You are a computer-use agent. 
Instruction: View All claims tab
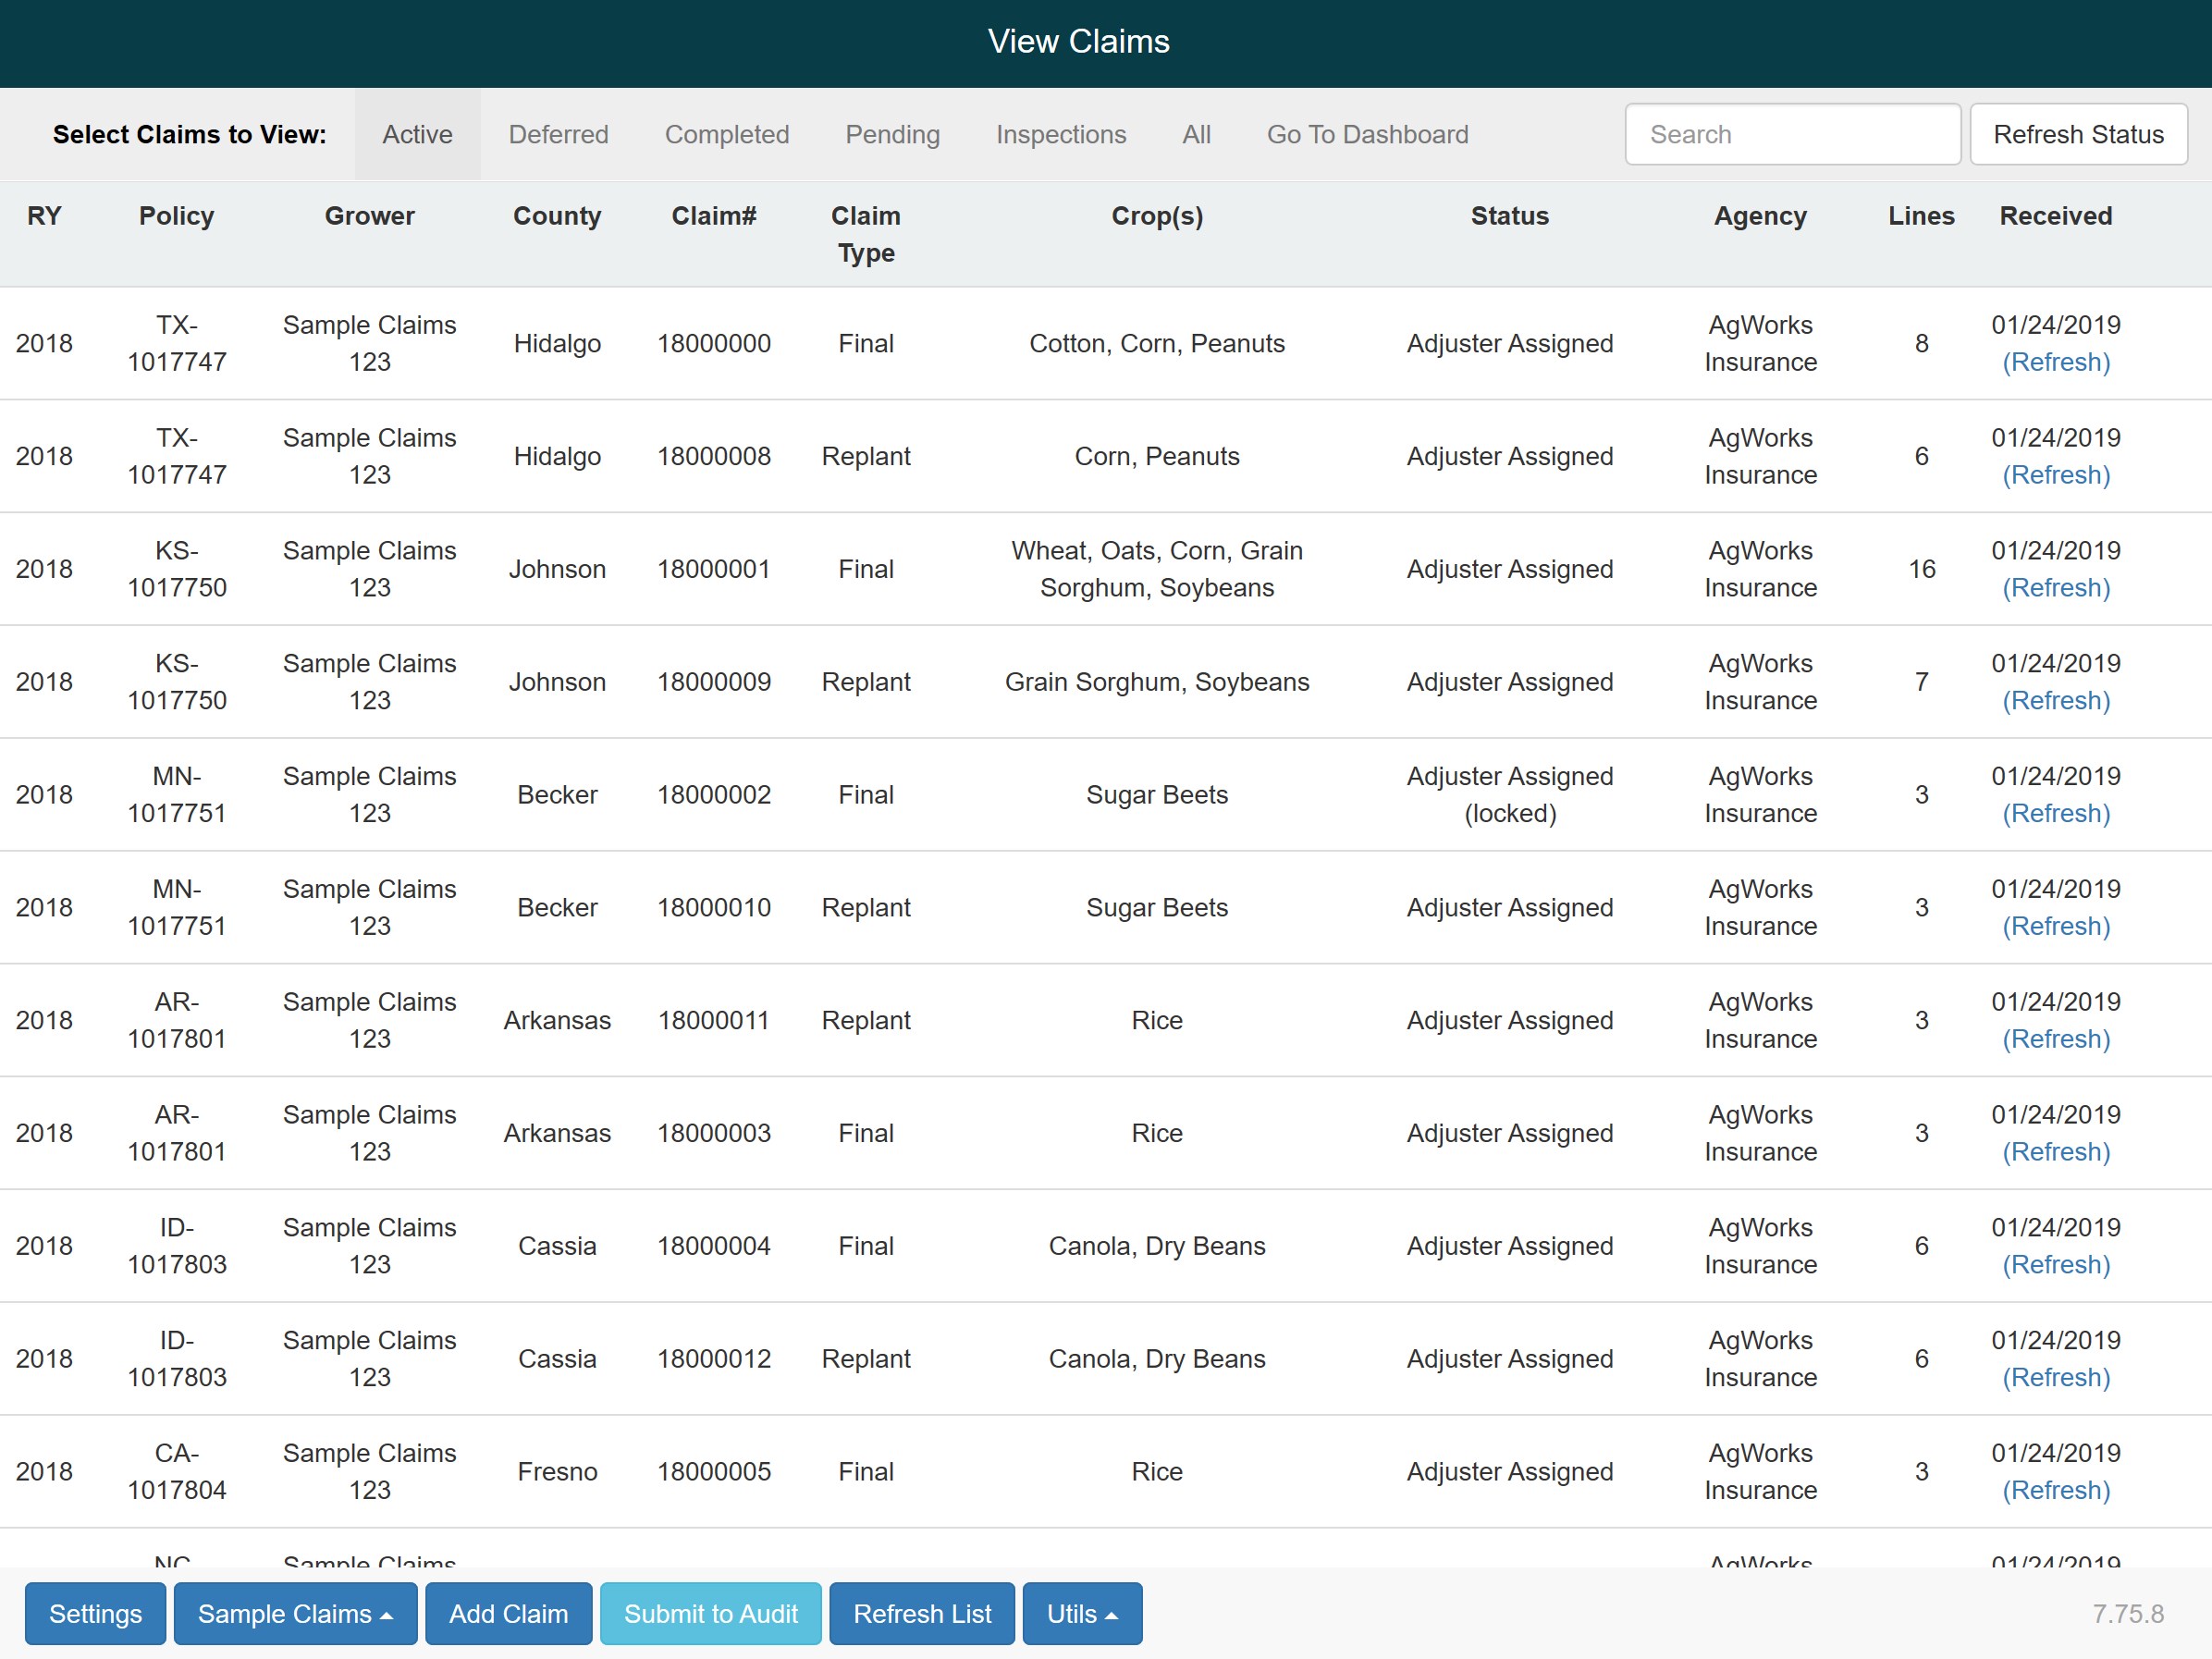coord(1195,134)
